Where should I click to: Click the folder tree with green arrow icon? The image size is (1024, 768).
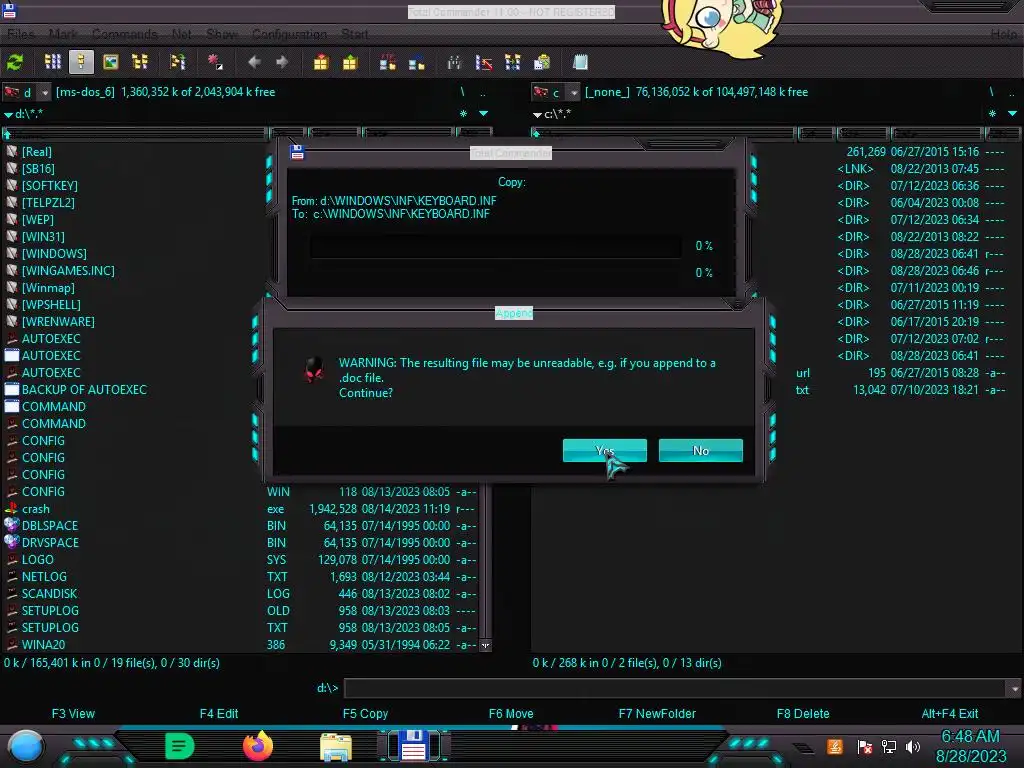click(x=178, y=63)
